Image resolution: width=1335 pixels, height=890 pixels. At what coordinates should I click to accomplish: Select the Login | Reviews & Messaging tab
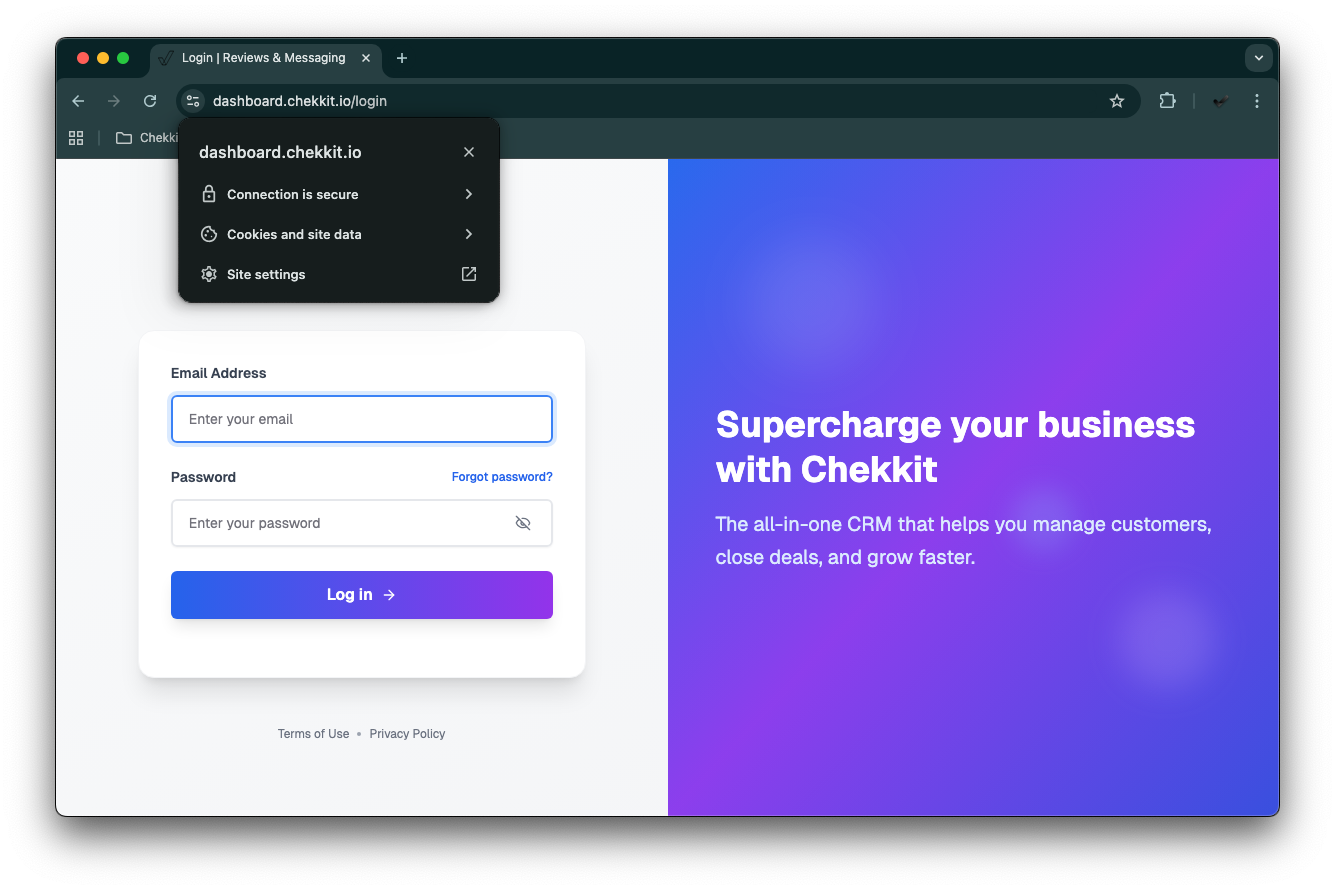[265, 58]
